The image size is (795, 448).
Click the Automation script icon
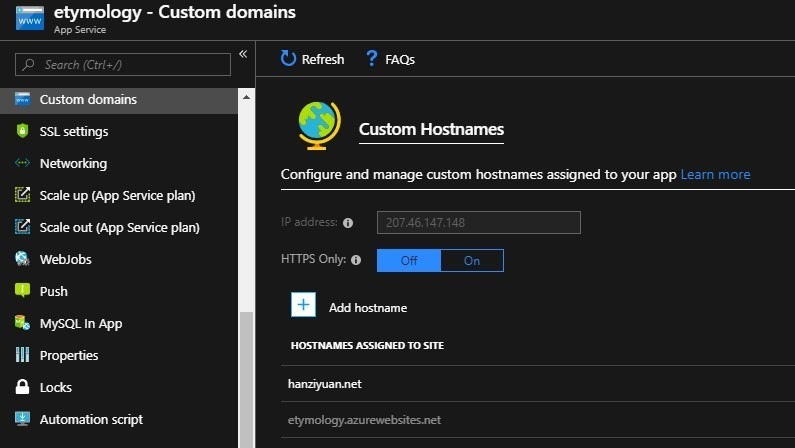(x=22, y=419)
